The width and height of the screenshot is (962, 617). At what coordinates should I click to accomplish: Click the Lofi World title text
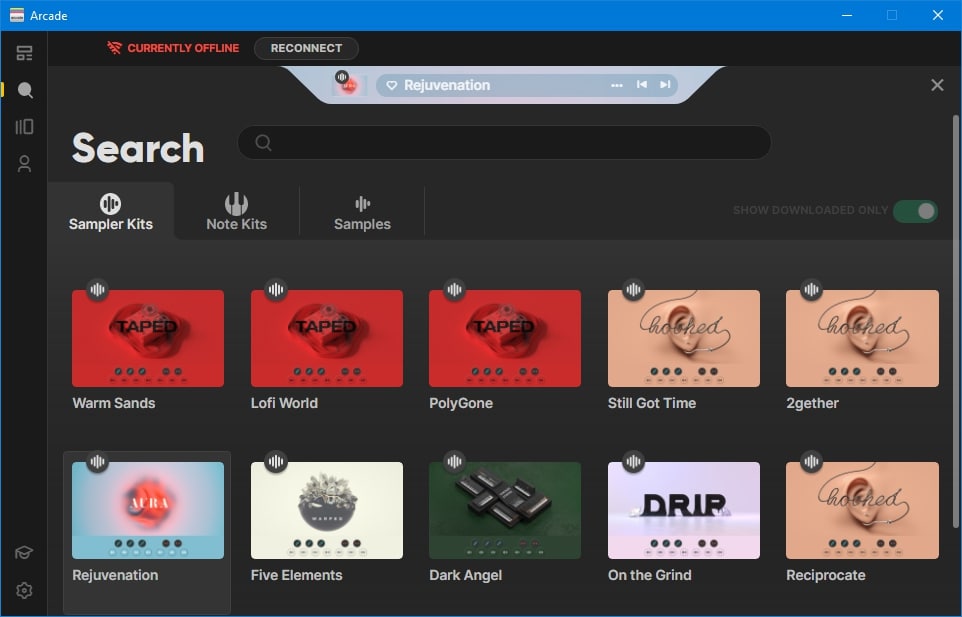284,403
